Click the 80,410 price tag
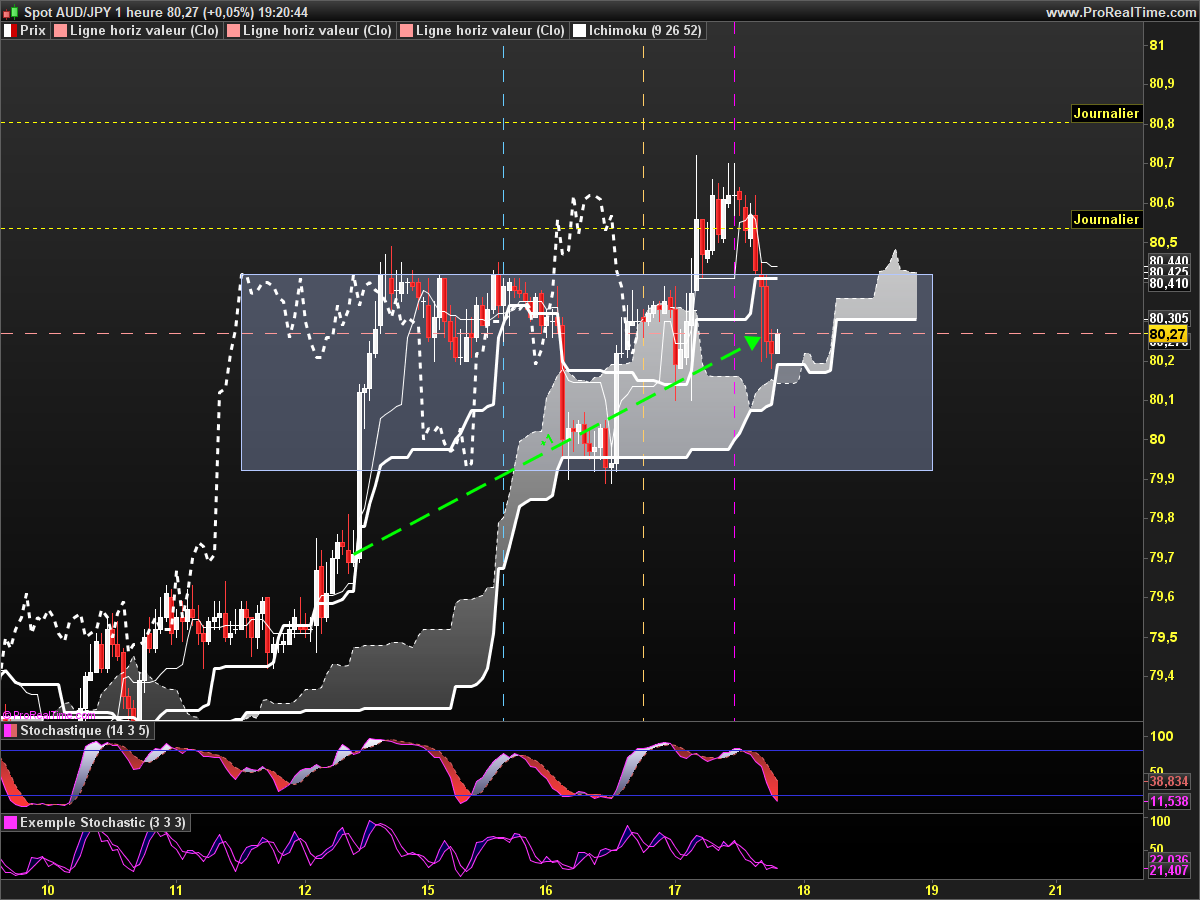 pos(1168,284)
